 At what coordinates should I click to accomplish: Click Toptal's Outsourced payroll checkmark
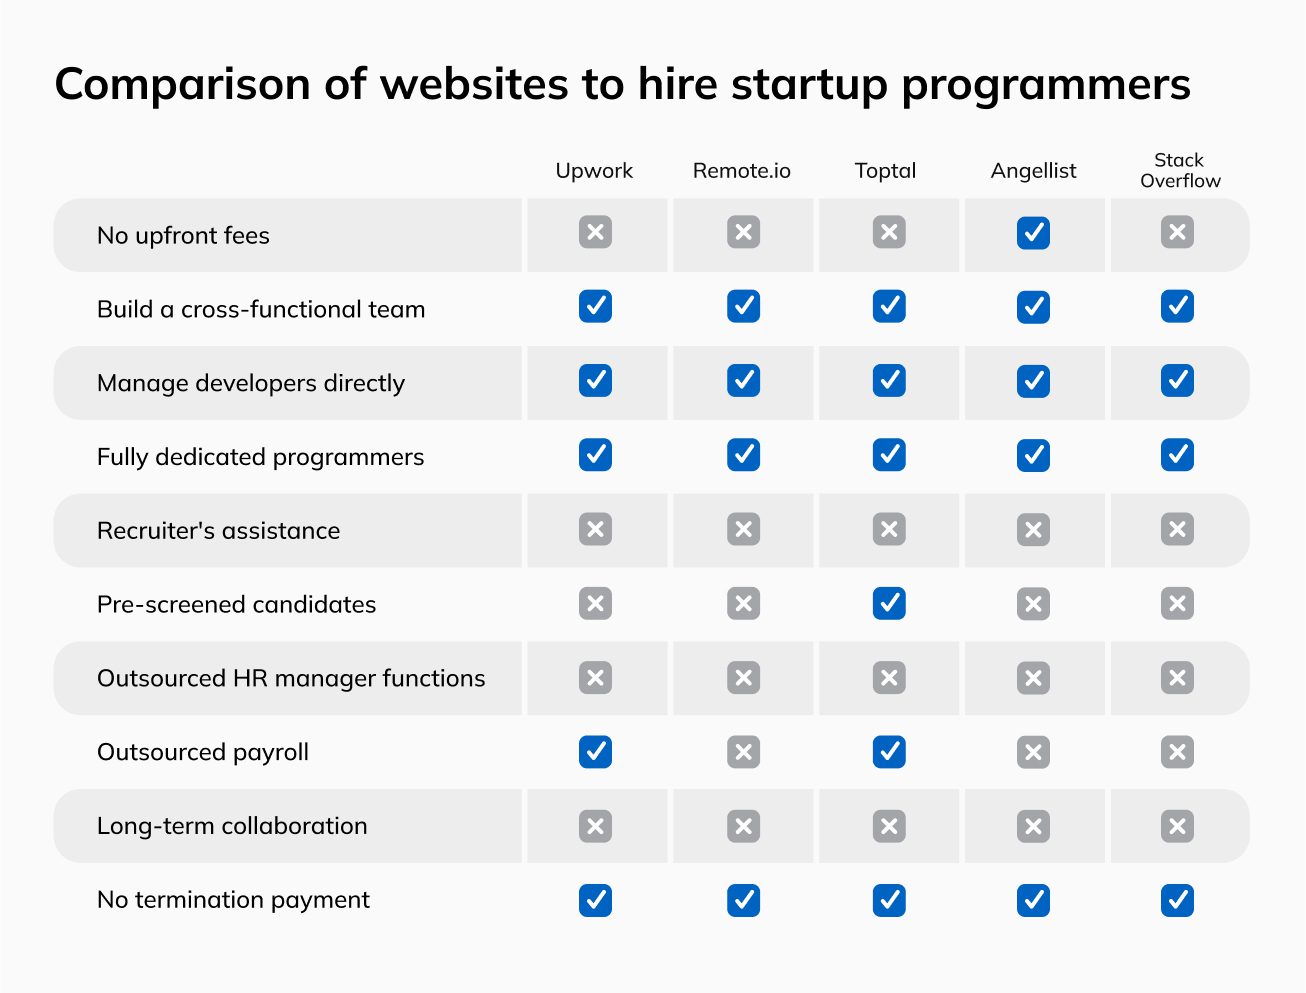tap(889, 751)
